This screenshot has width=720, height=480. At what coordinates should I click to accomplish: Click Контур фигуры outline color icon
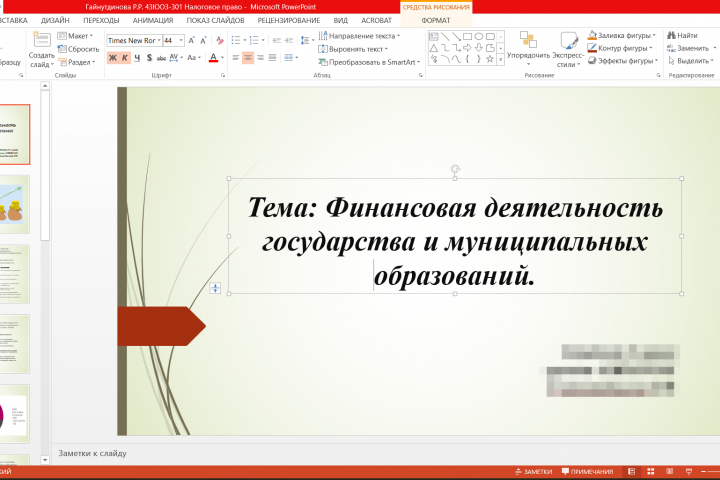(592, 48)
